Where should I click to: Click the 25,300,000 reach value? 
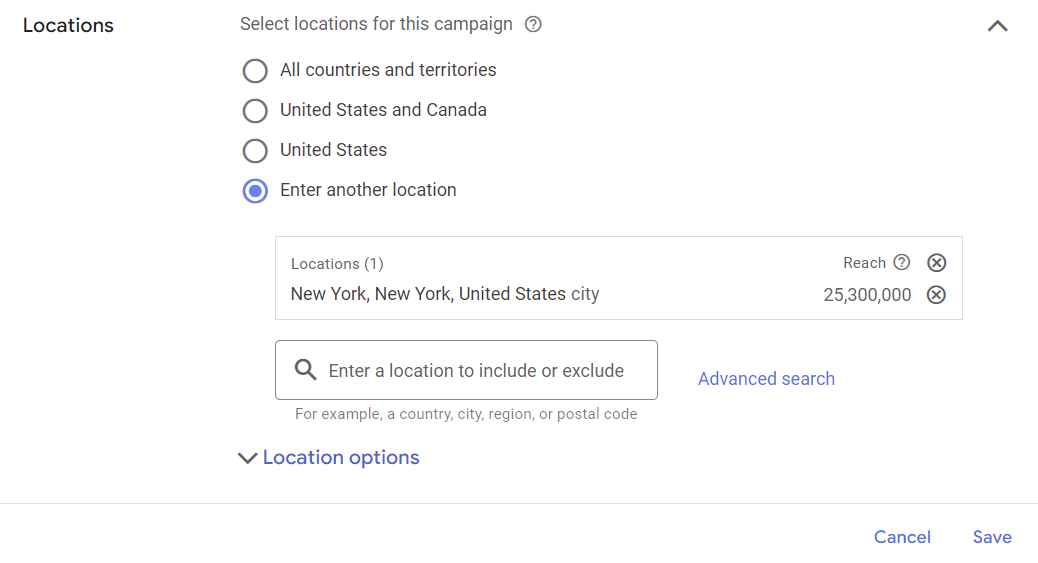click(x=867, y=295)
